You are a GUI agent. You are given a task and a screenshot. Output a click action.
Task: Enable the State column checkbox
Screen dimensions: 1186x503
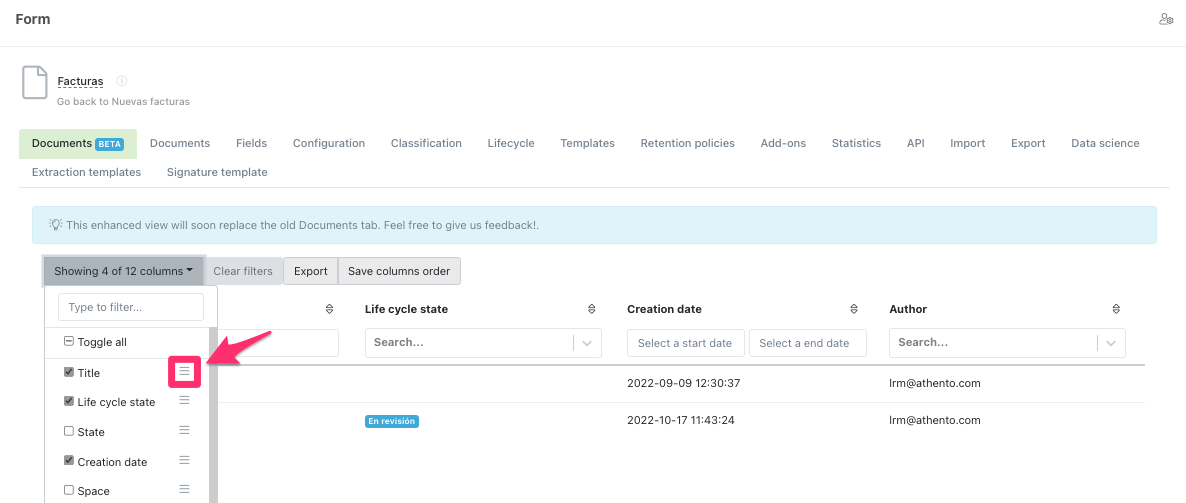[69, 432]
